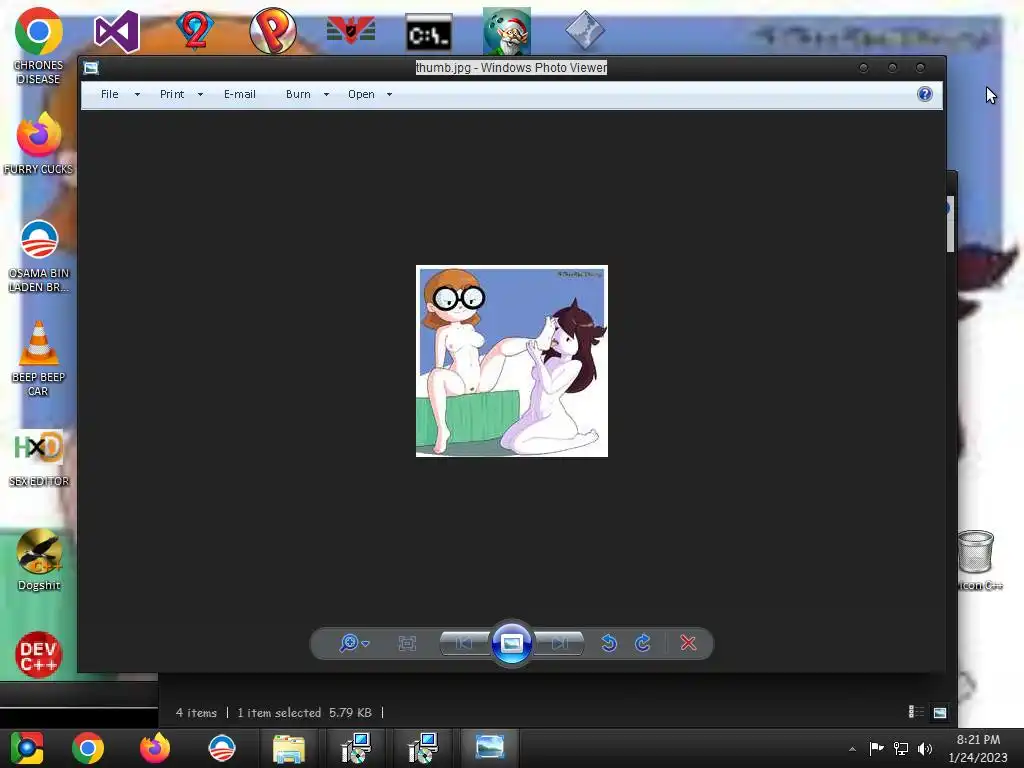This screenshot has width=1024, height=768.
Task: Open the Dev C++ desktop shortcut
Action: point(38,654)
